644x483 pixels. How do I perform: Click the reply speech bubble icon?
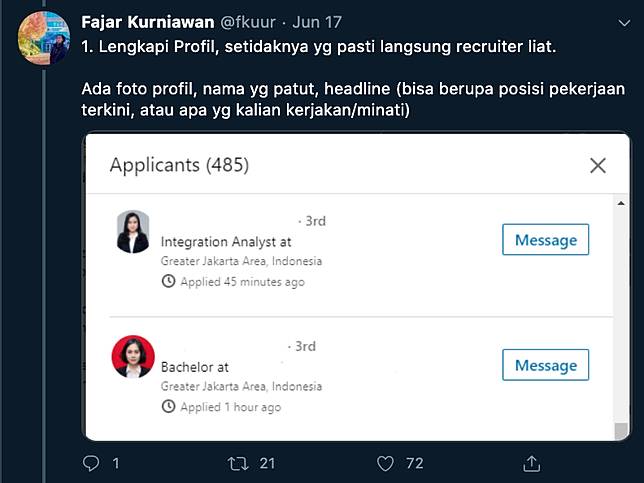tap(91, 463)
